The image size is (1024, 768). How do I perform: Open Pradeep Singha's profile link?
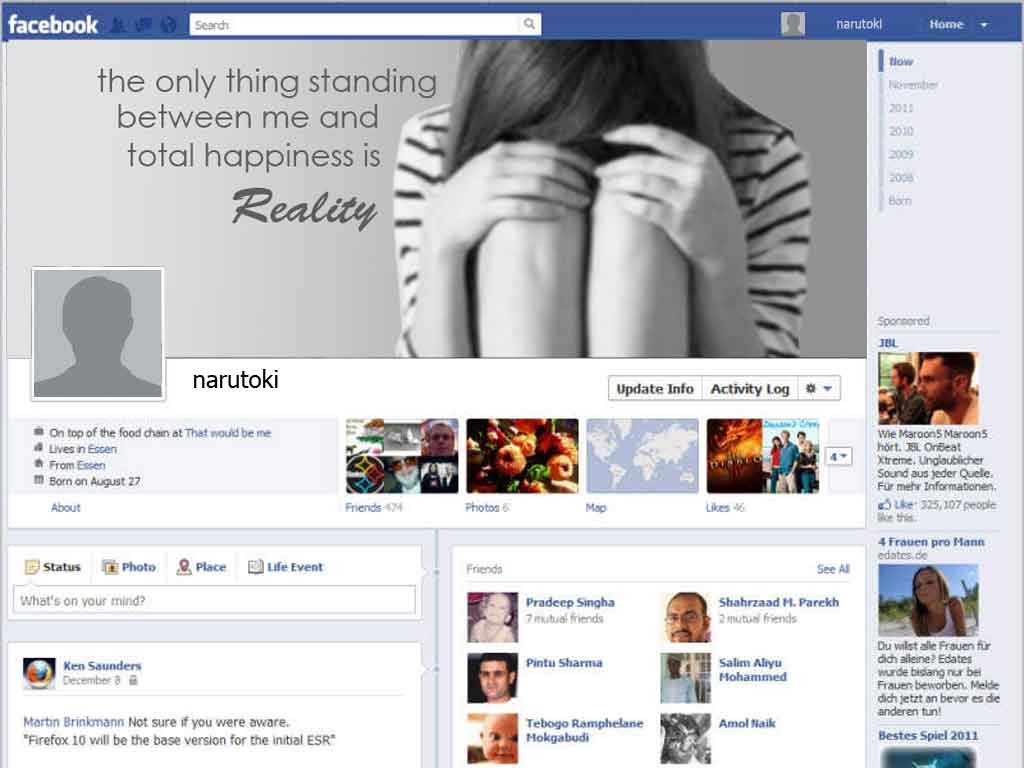(x=570, y=602)
